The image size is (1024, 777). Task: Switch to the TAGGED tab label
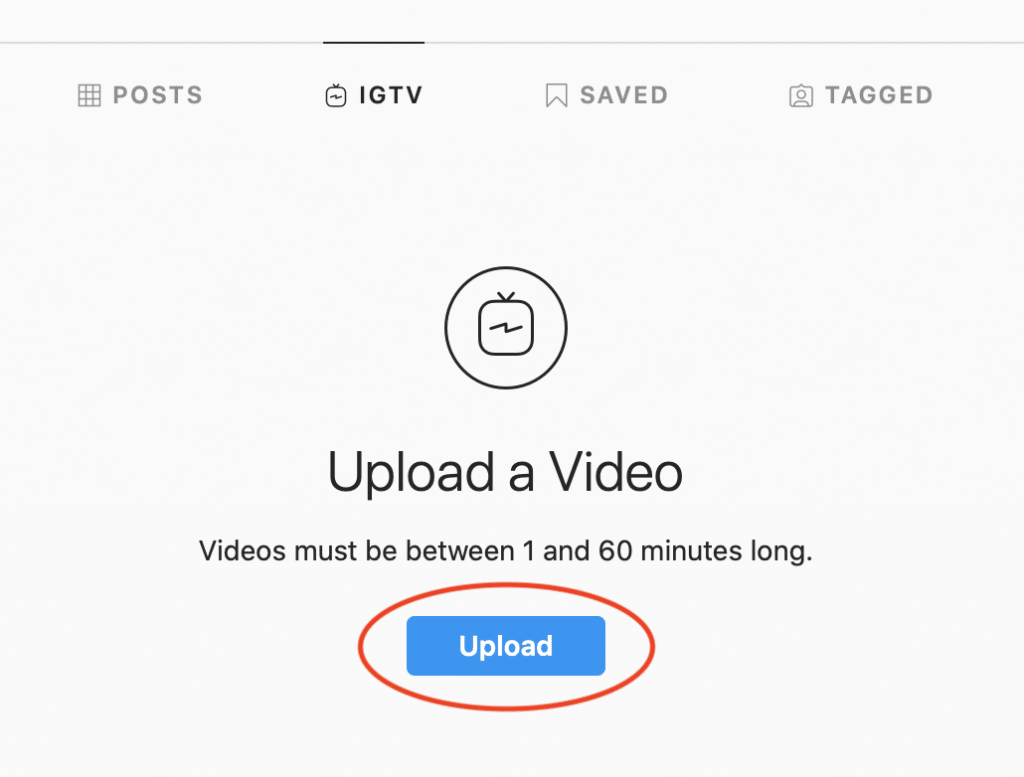click(x=879, y=95)
